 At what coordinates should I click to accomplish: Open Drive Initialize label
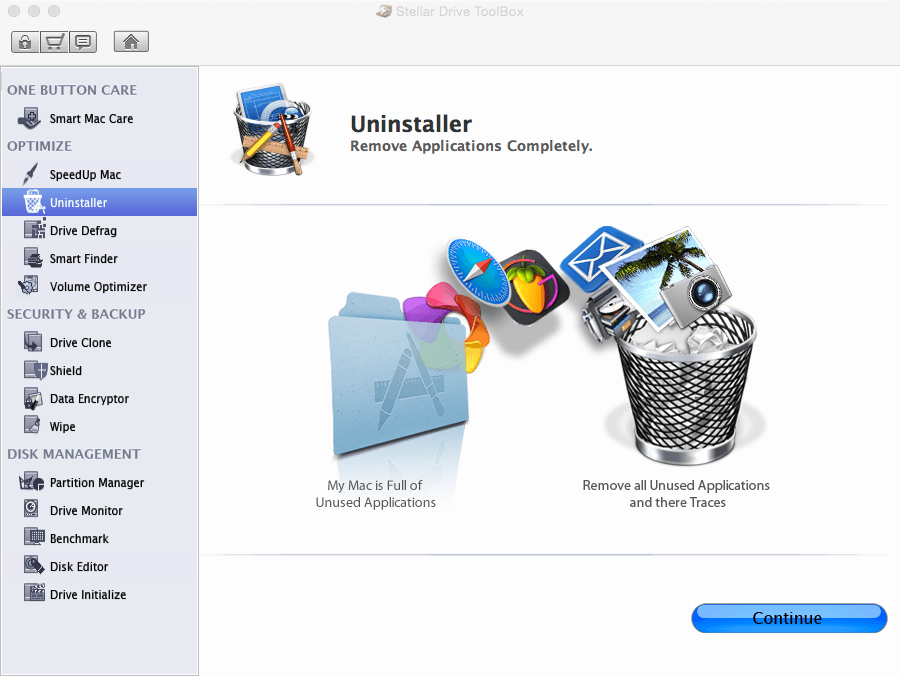coord(88,595)
